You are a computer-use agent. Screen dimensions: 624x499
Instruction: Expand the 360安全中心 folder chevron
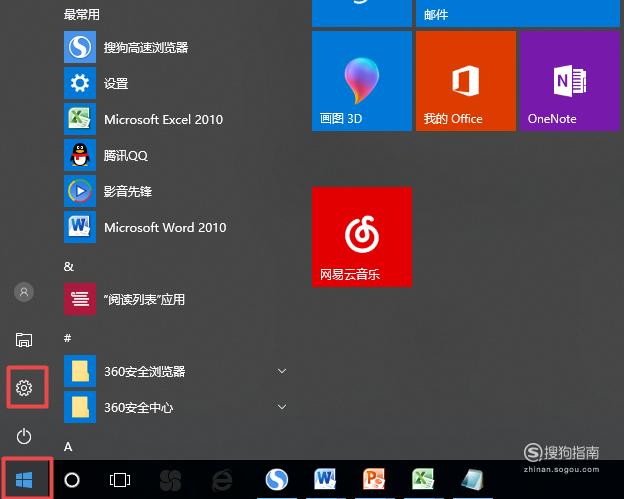pyautogui.click(x=282, y=407)
